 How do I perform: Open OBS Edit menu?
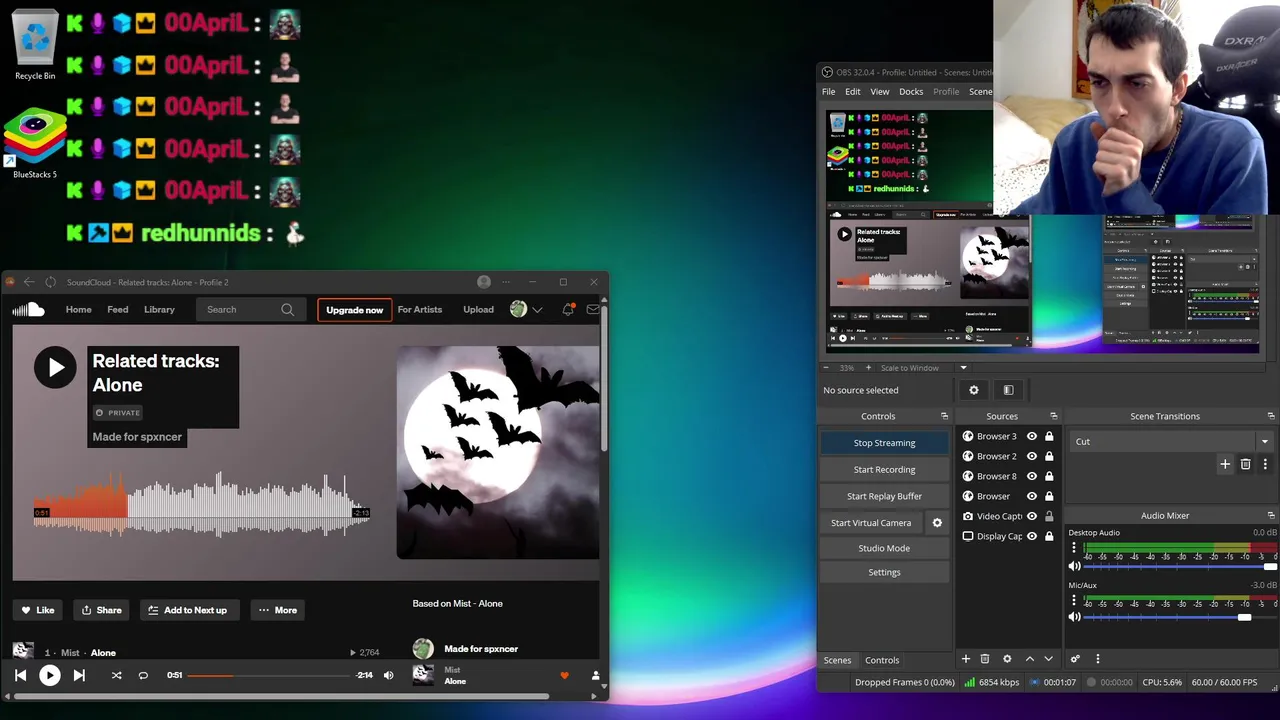click(852, 91)
